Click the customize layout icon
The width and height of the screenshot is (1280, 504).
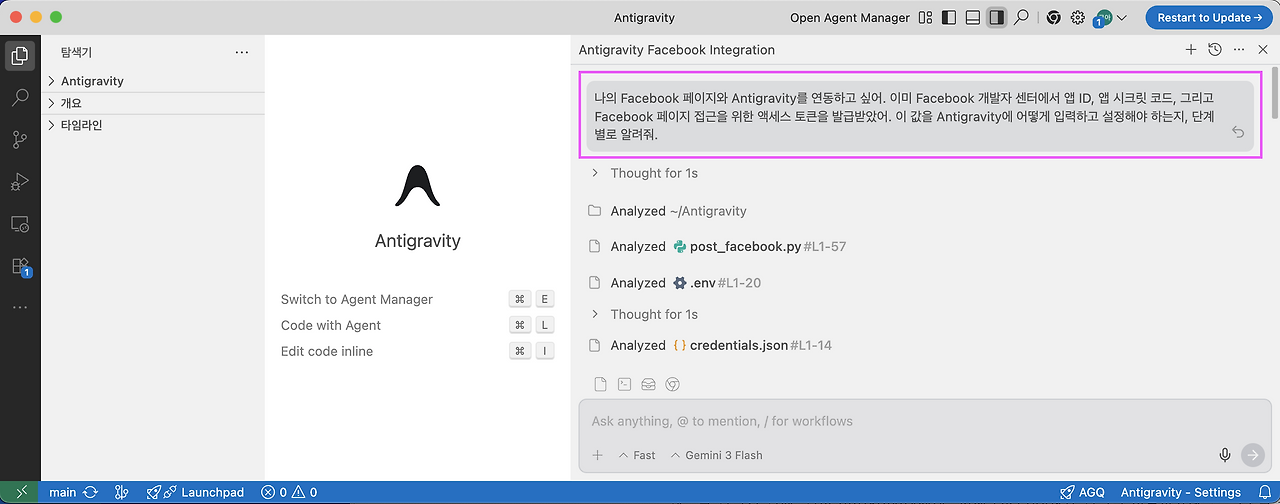point(925,17)
